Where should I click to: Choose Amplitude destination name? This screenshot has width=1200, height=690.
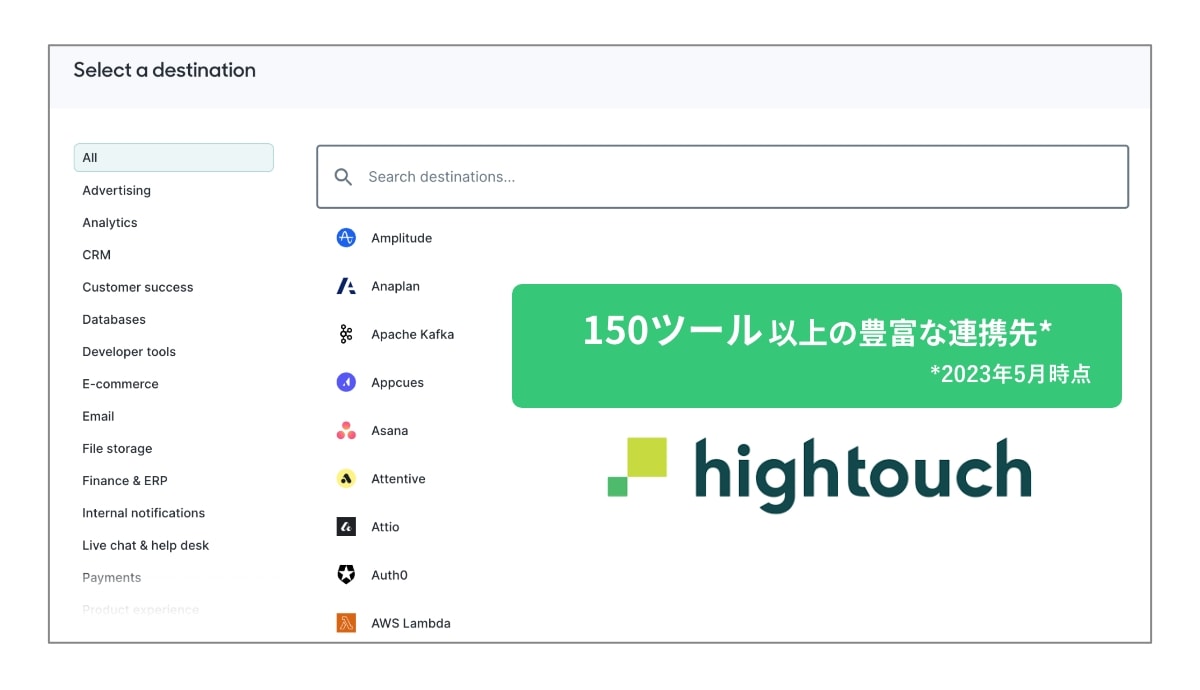pos(402,238)
